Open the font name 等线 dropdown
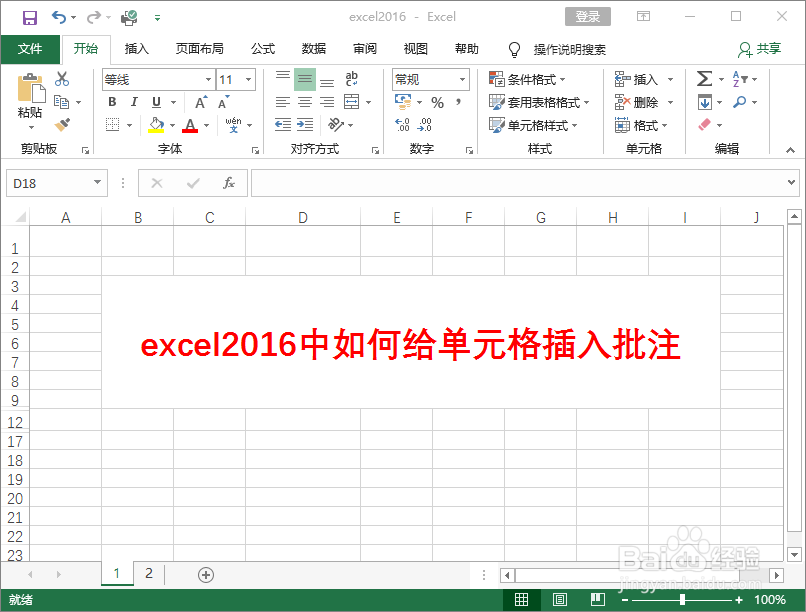806x612 pixels. point(208,80)
